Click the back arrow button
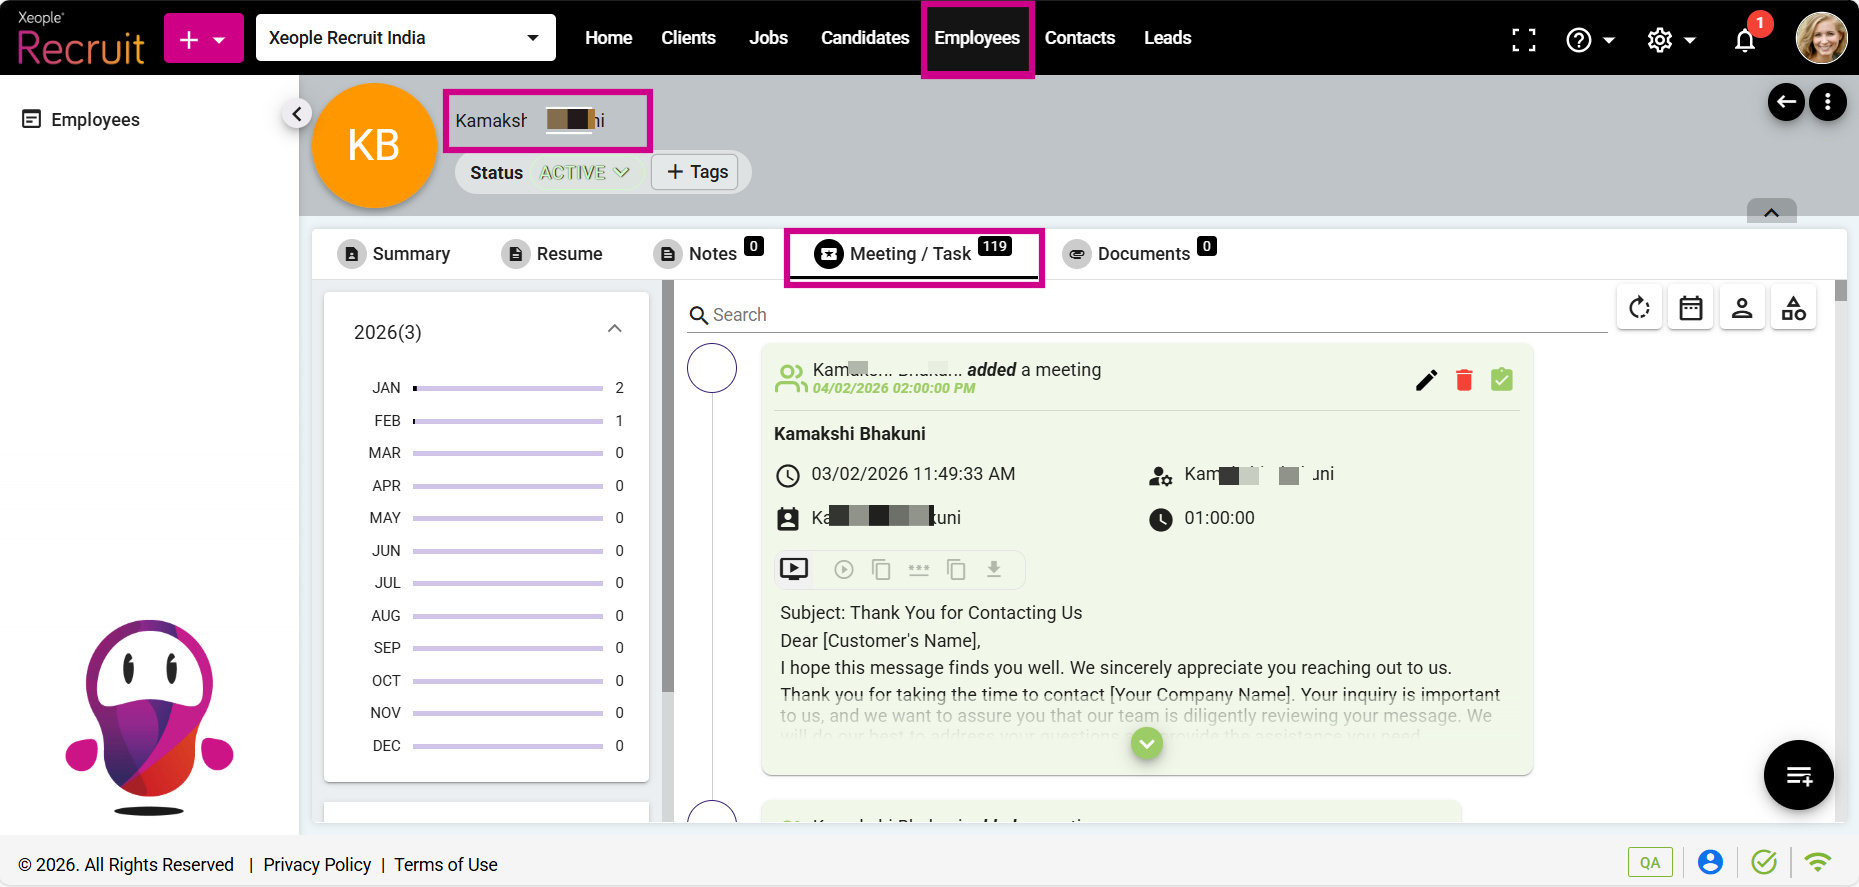This screenshot has width=1859, height=887. click(1786, 102)
